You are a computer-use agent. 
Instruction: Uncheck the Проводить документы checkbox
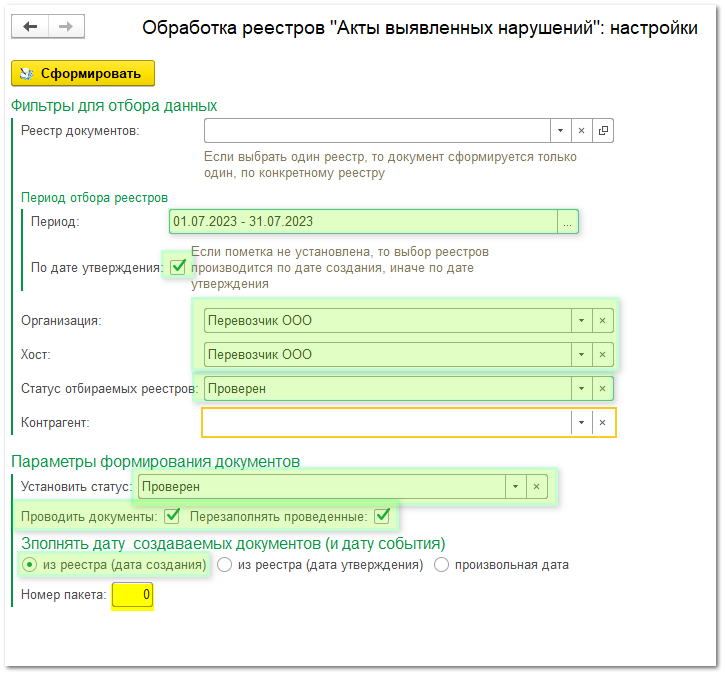[x=172, y=517]
